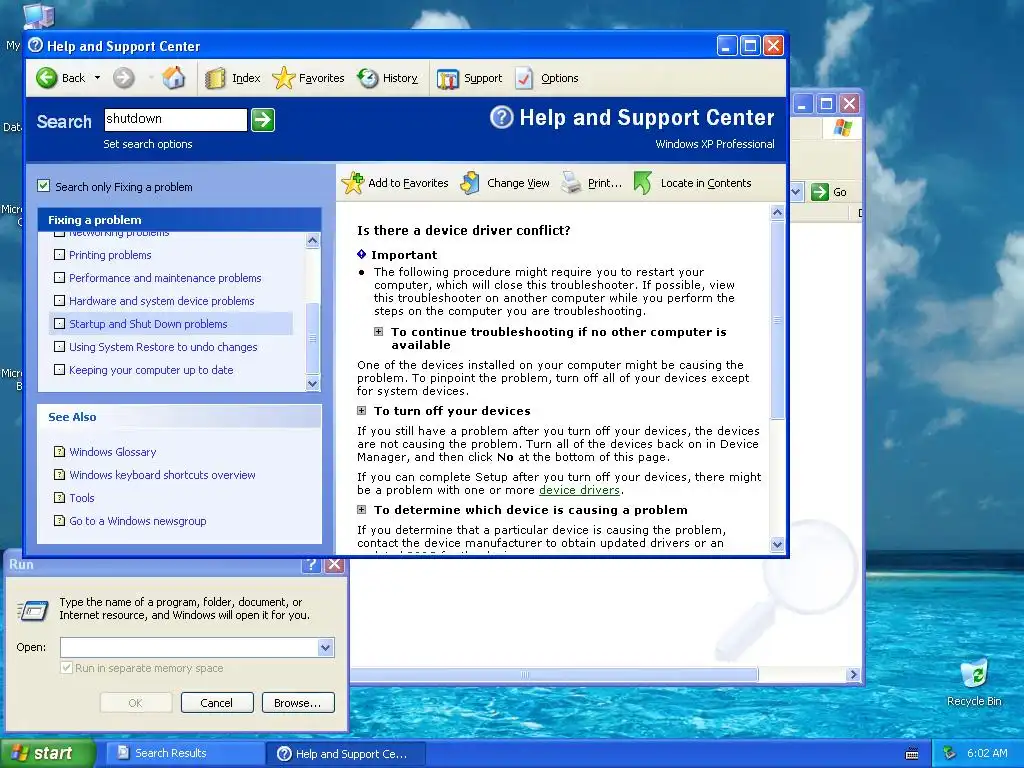
Task: Expand To turn off your devices
Action: (362, 411)
